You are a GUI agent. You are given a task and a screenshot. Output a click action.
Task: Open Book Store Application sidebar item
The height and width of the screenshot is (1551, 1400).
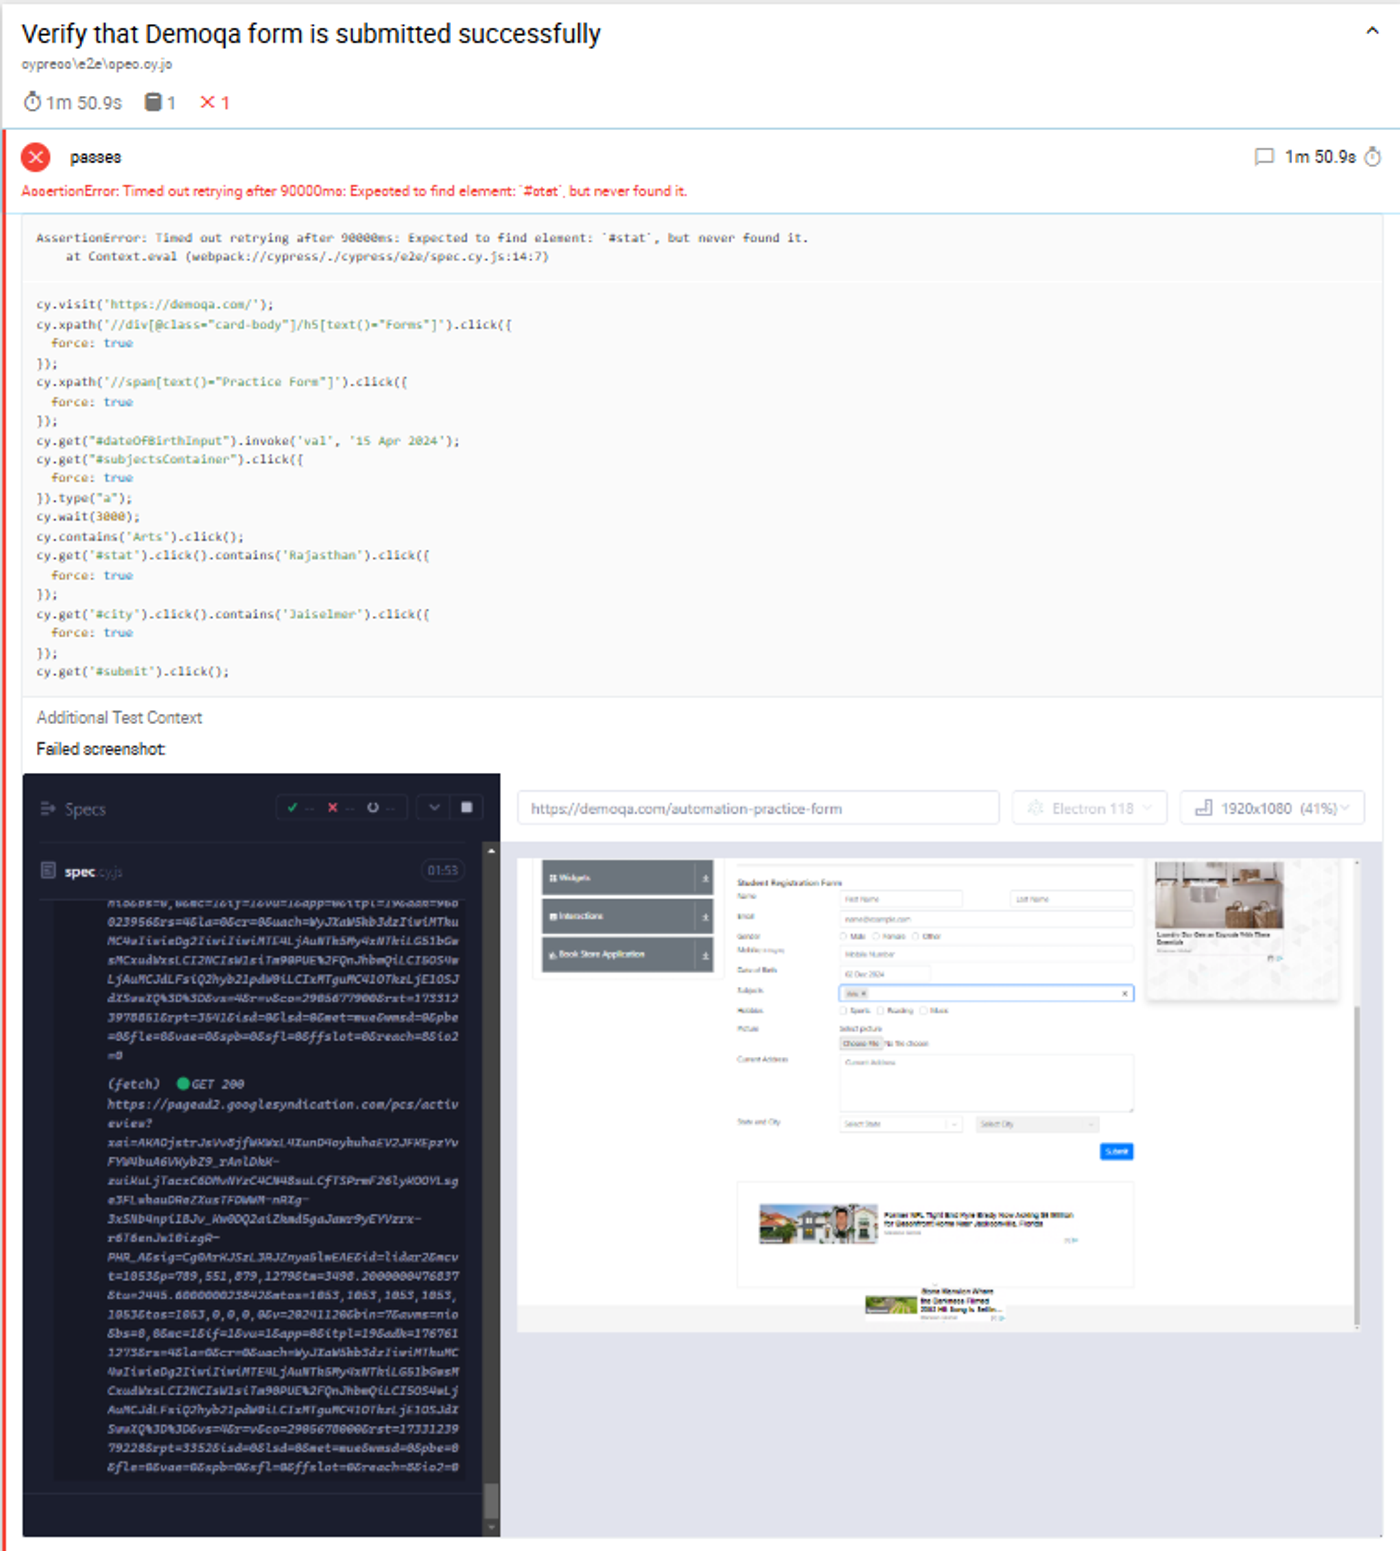[x=627, y=954]
